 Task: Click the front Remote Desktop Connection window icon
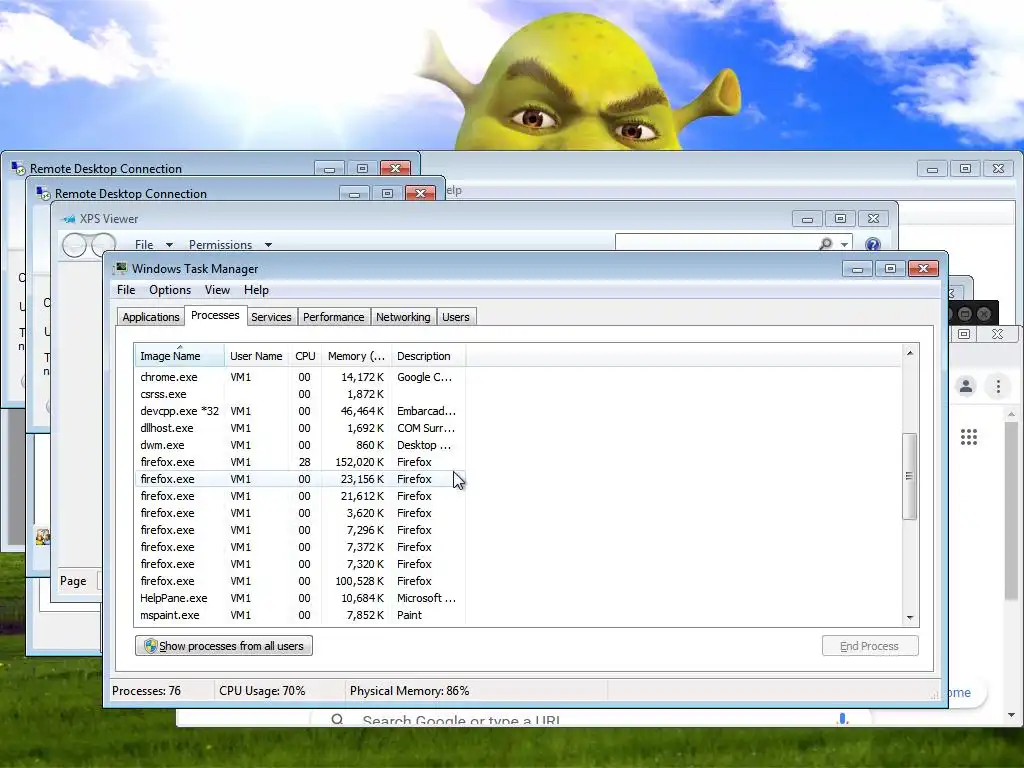pyautogui.click(x=43, y=193)
